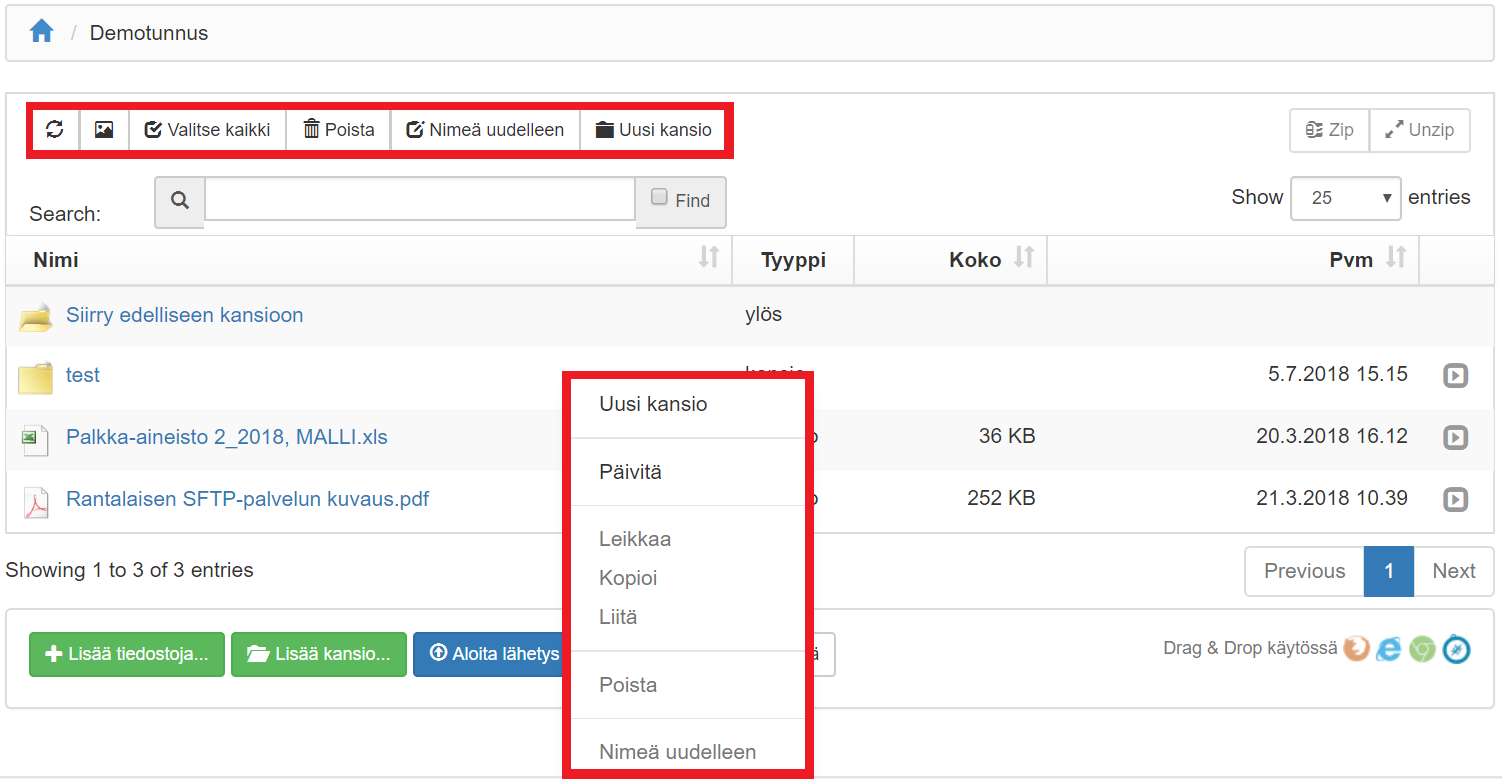The image size is (1502, 779).
Task: Open action arrow for Palkka-aineisto xls row
Action: point(1455,437)
